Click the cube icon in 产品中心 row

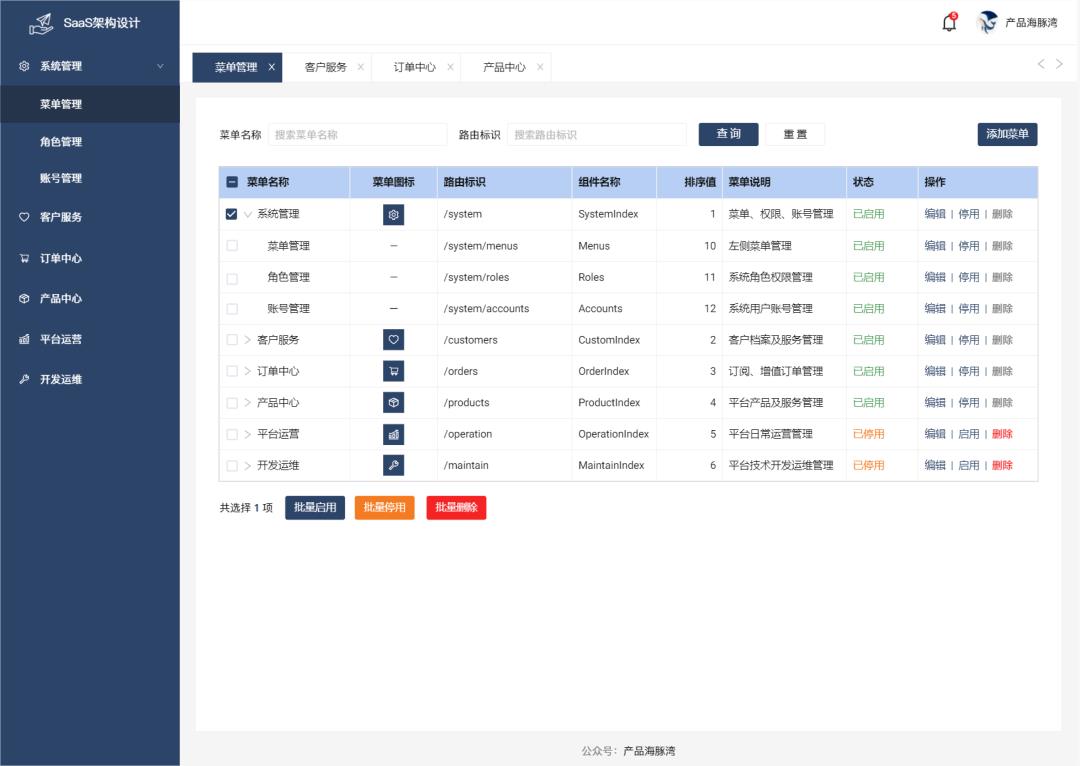tap(393, 402)
